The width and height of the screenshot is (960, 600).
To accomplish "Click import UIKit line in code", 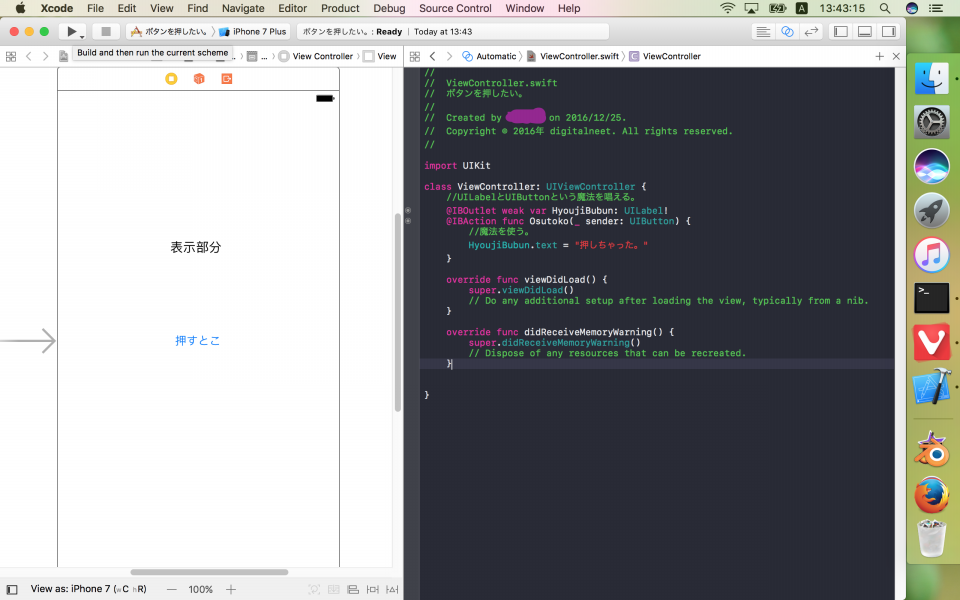I will coord(457,166).
